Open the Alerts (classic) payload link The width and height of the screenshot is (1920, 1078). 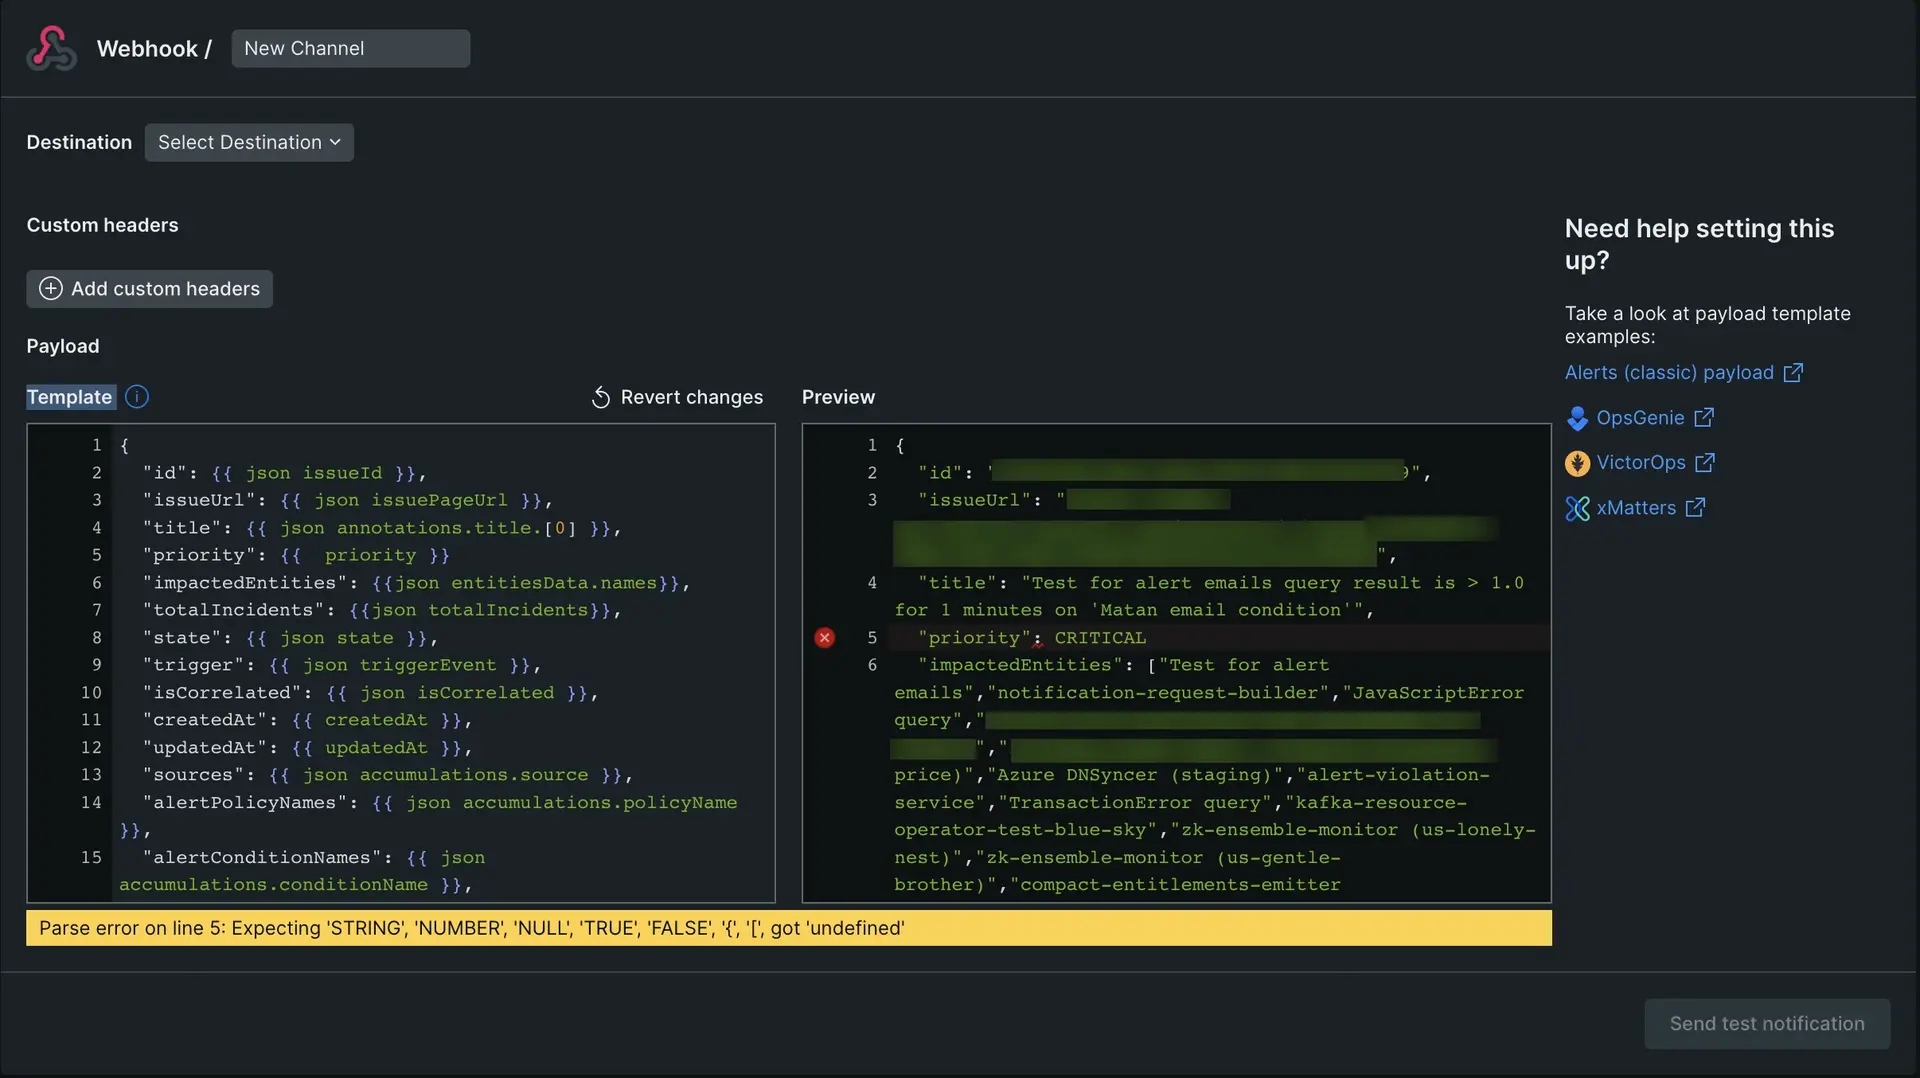pos(1668,373)
